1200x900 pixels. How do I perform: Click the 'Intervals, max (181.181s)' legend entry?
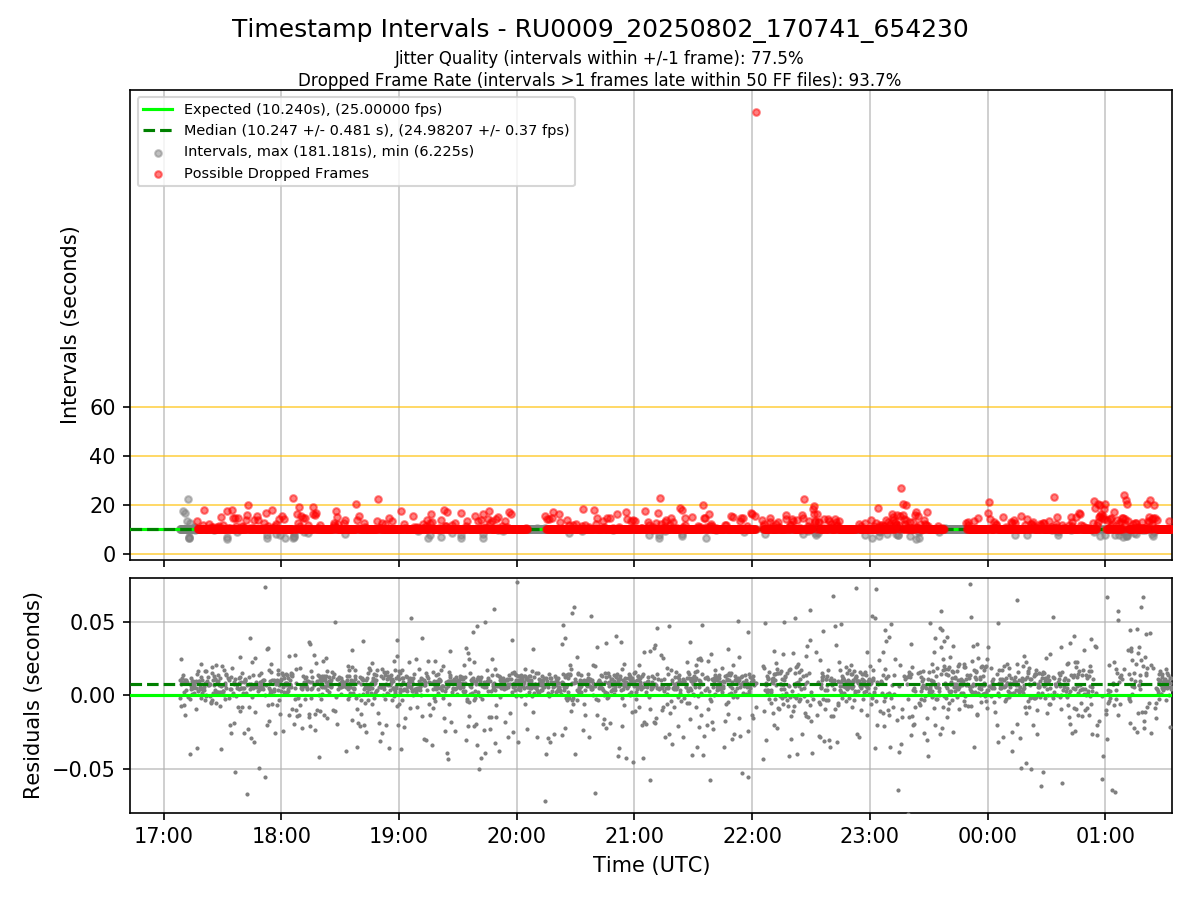(x=329, y=151)
